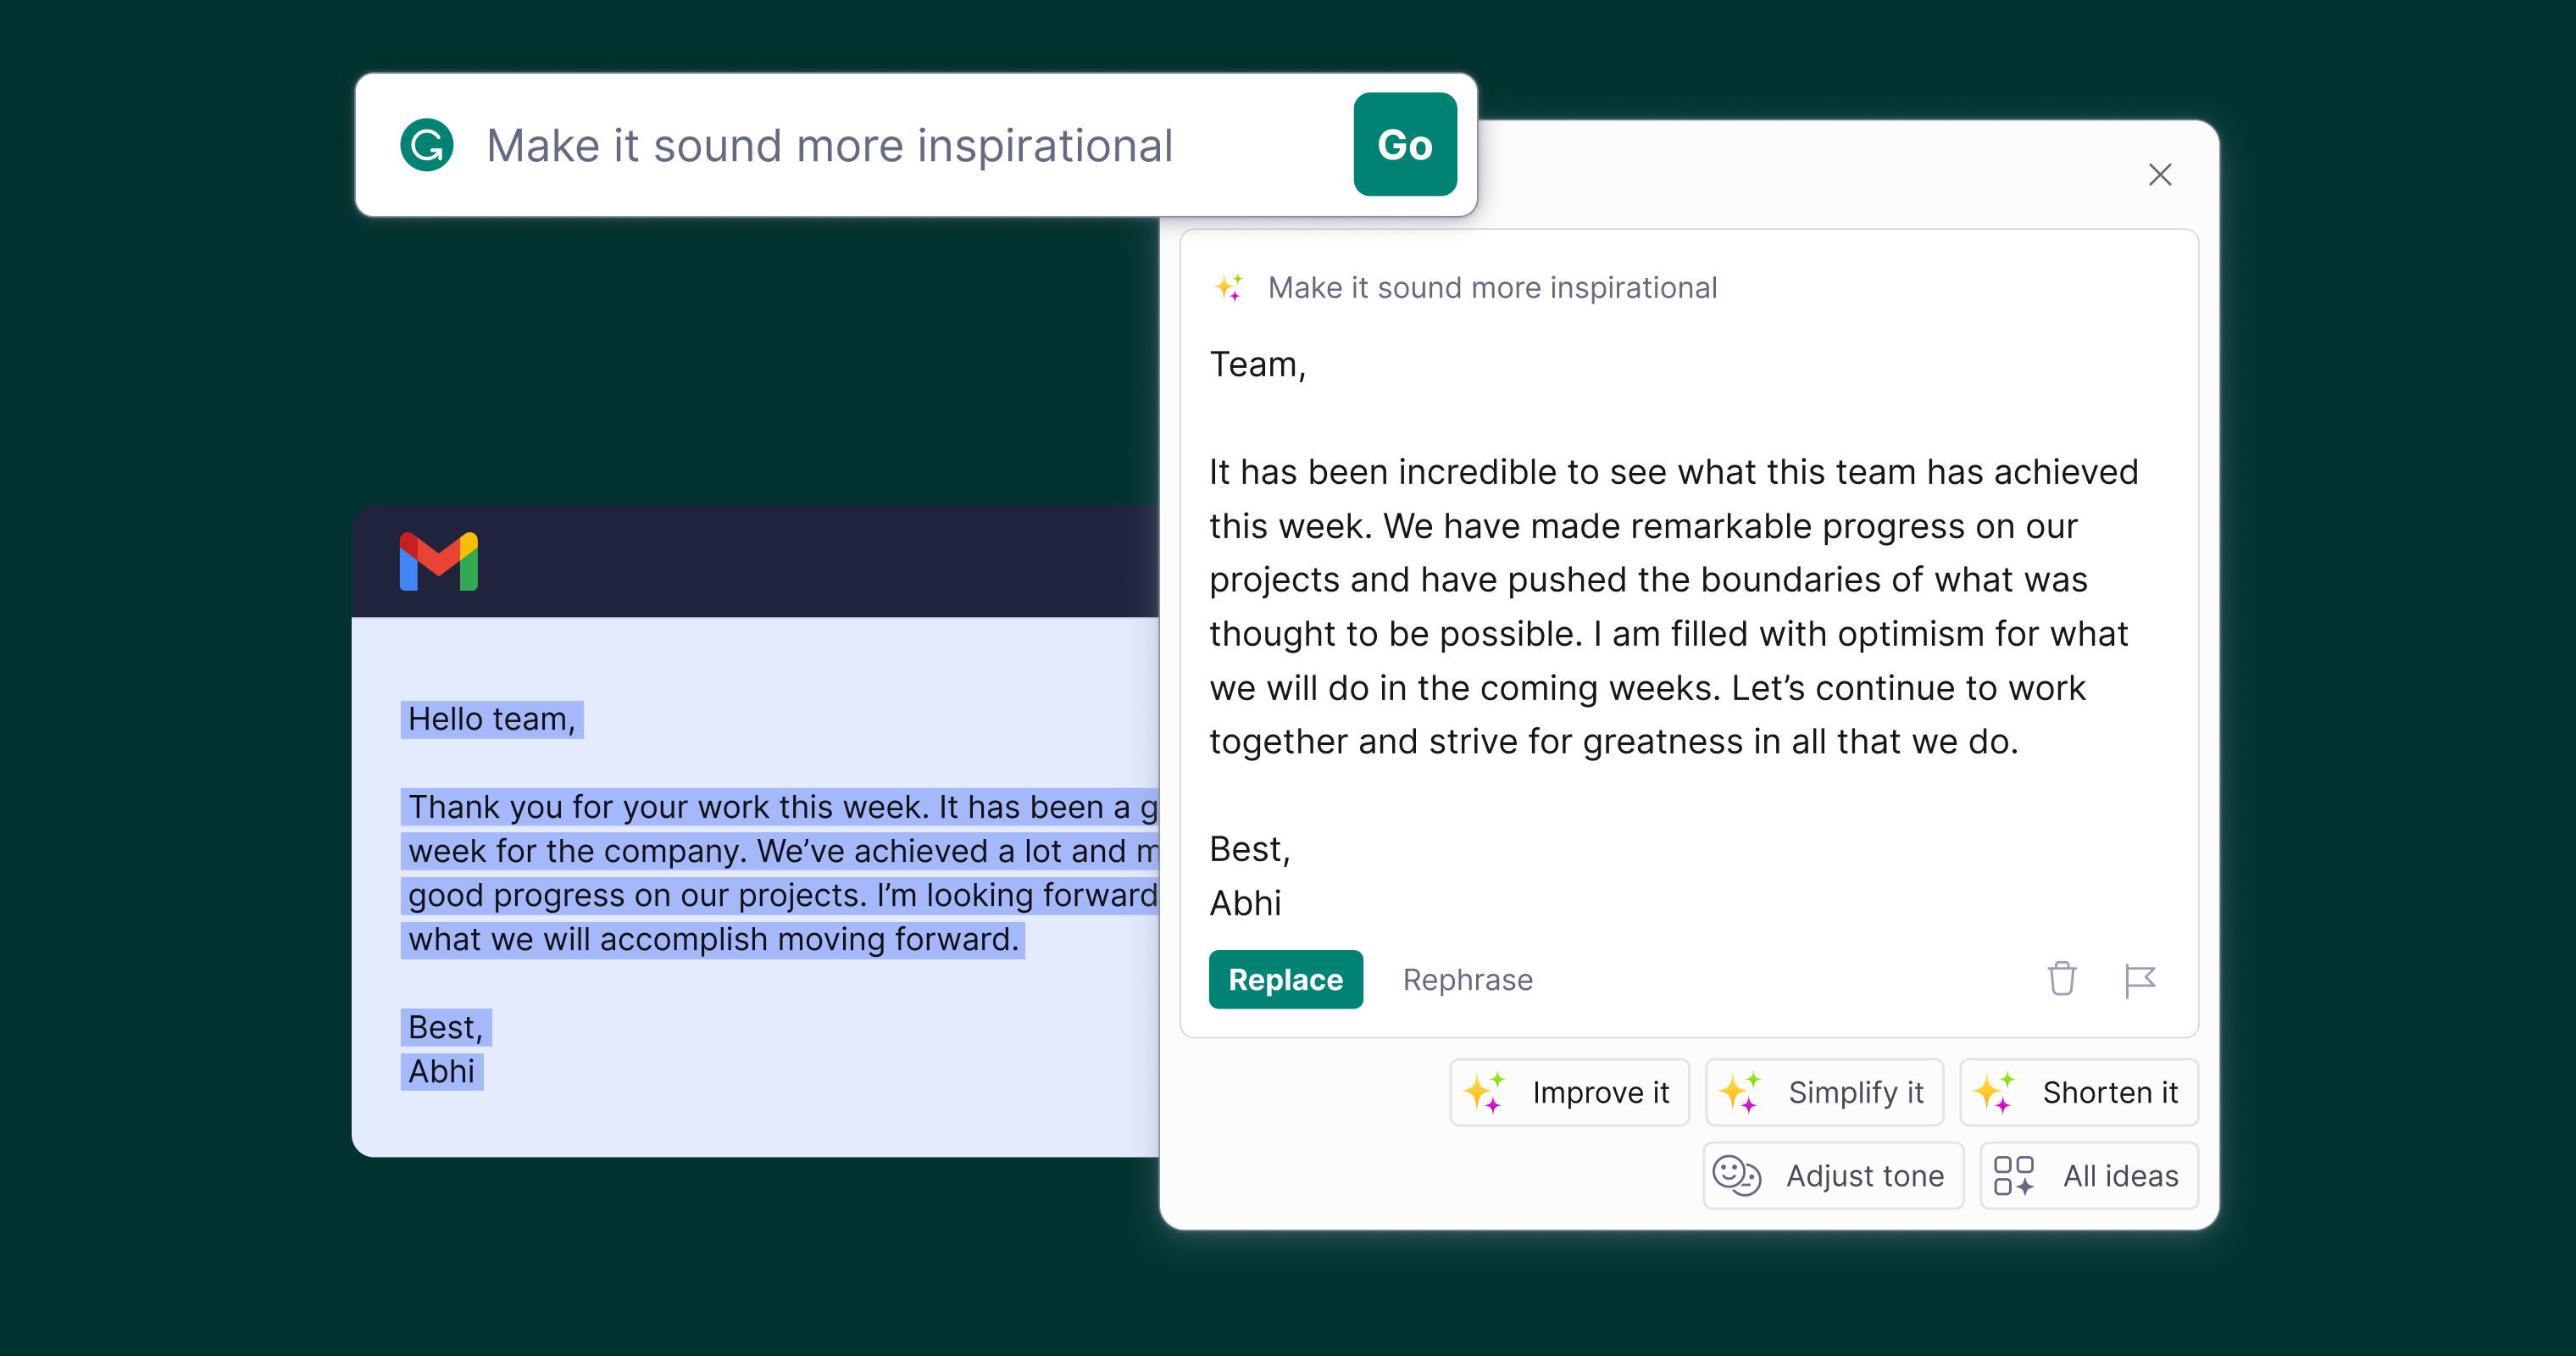Click the Rephrase link
Image resolution: width=2576 pixels, height=1356 pixels.
[x=1467, y=980]
